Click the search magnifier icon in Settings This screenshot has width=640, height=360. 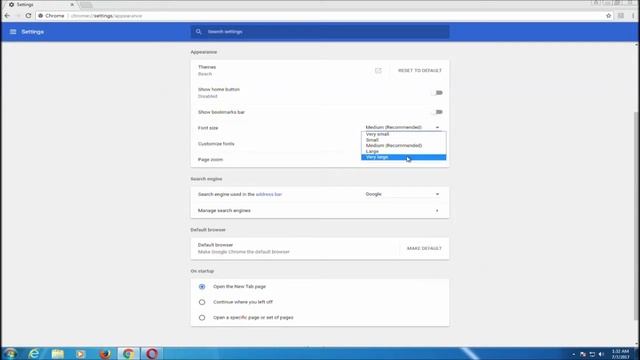point(198,31)
